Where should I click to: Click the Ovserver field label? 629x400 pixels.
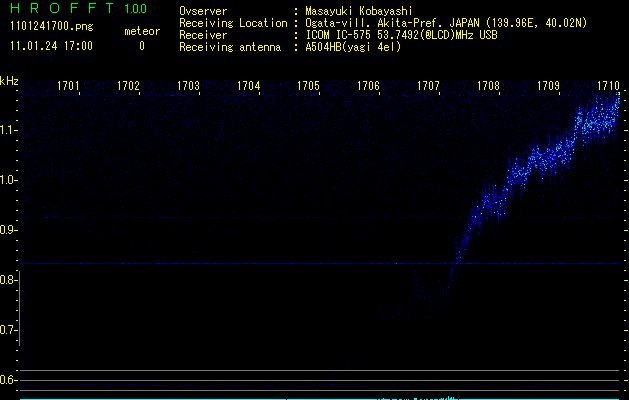(203, 11)
